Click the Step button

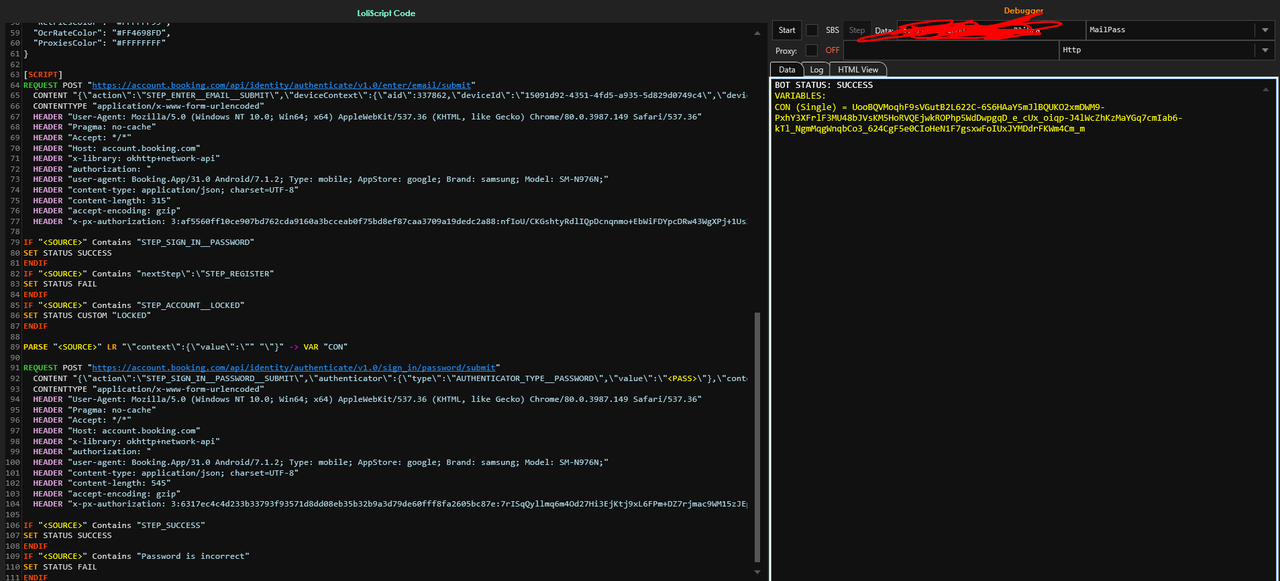[857, 30]
